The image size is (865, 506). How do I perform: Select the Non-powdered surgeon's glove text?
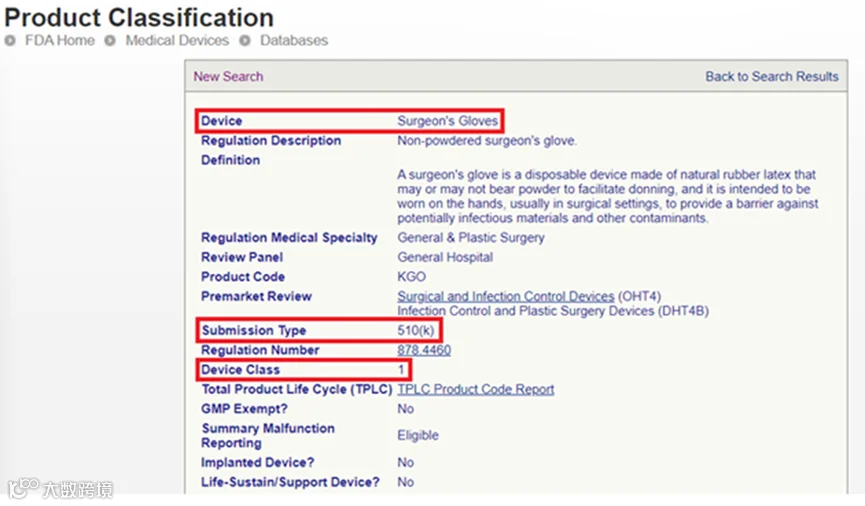[487, 141]
